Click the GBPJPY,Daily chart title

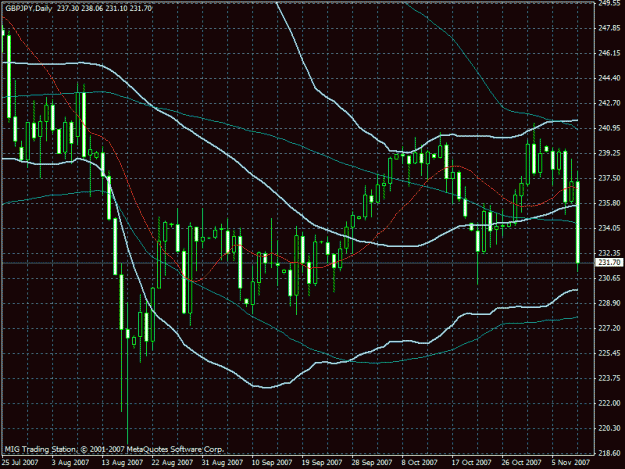28,8
